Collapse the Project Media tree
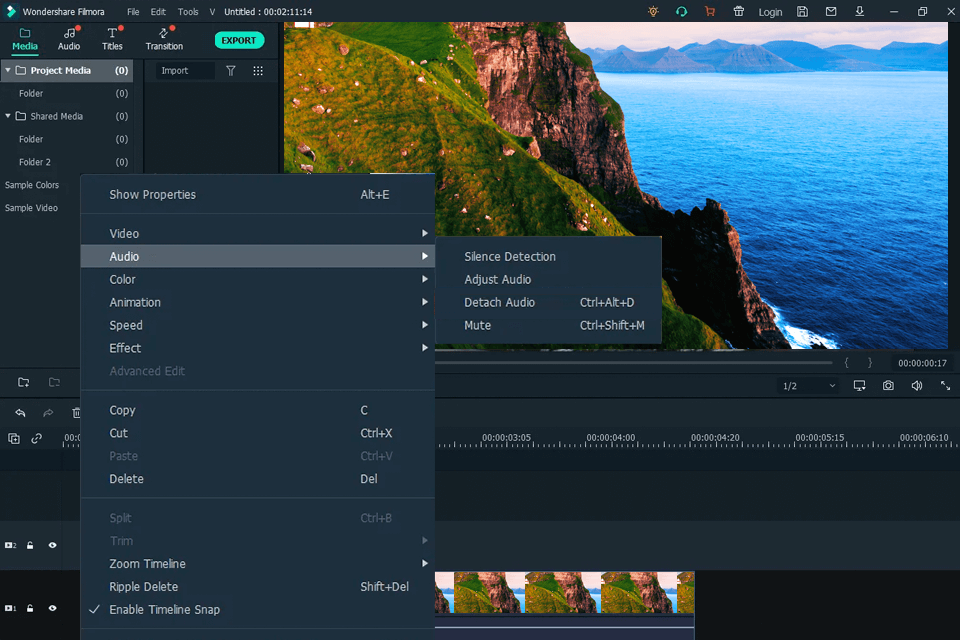This screenshot has width=960, height=640. point(8,70)
